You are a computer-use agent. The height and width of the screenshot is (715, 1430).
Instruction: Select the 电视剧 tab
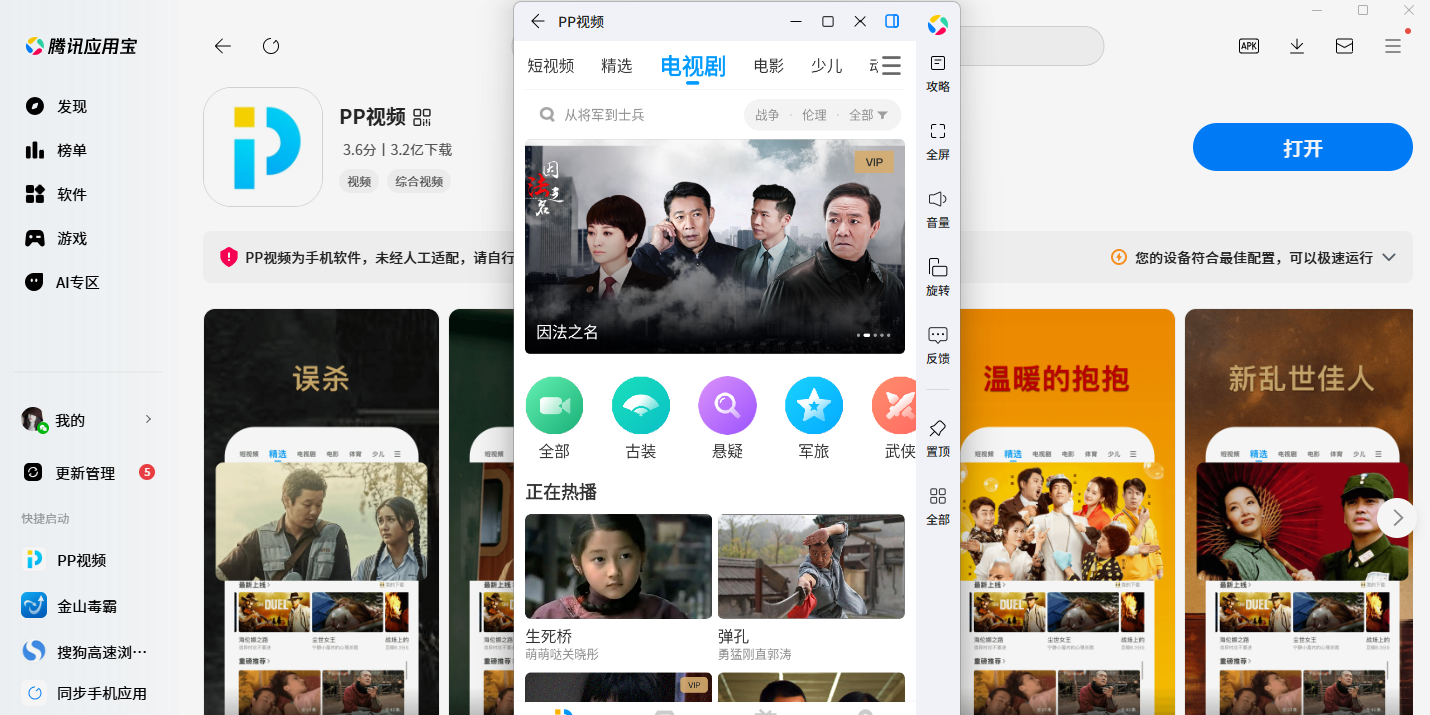pyautogui.click(x=693, y=66)
